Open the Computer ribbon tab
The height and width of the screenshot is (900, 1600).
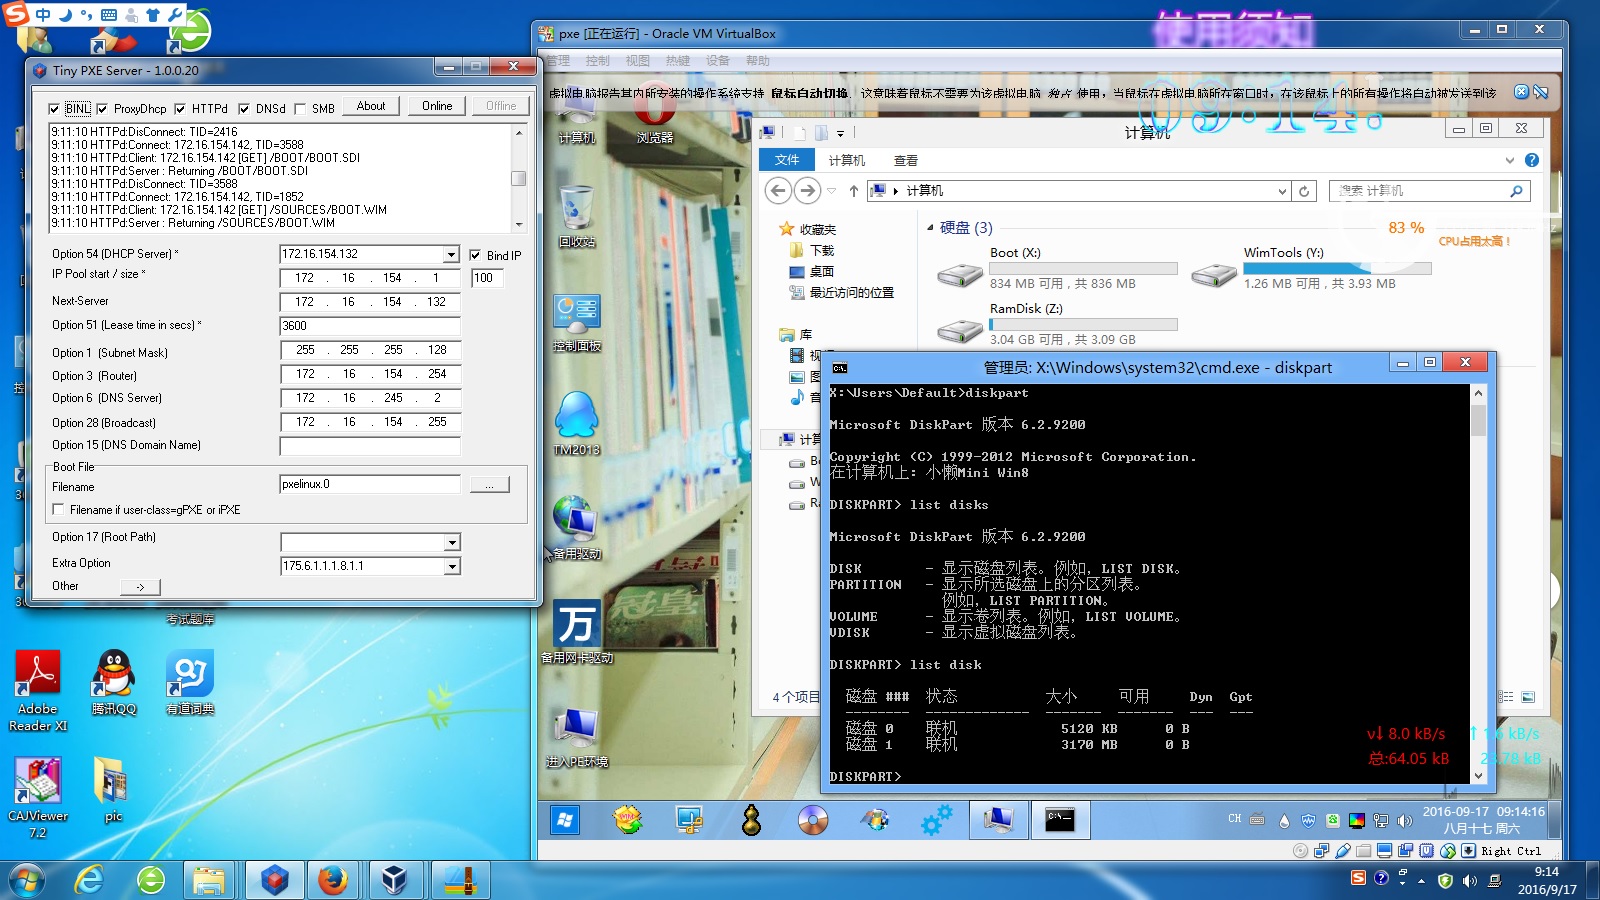[x=846, y=160]
